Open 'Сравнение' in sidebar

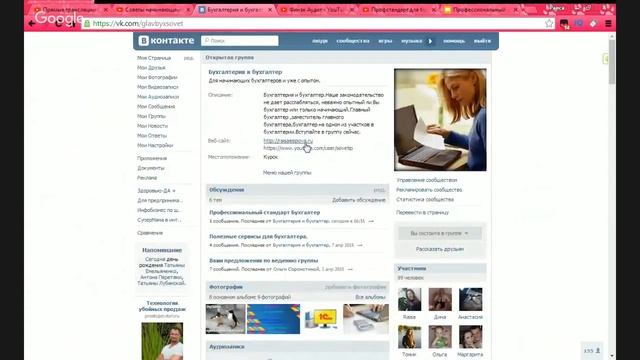(x=150, y=233)
